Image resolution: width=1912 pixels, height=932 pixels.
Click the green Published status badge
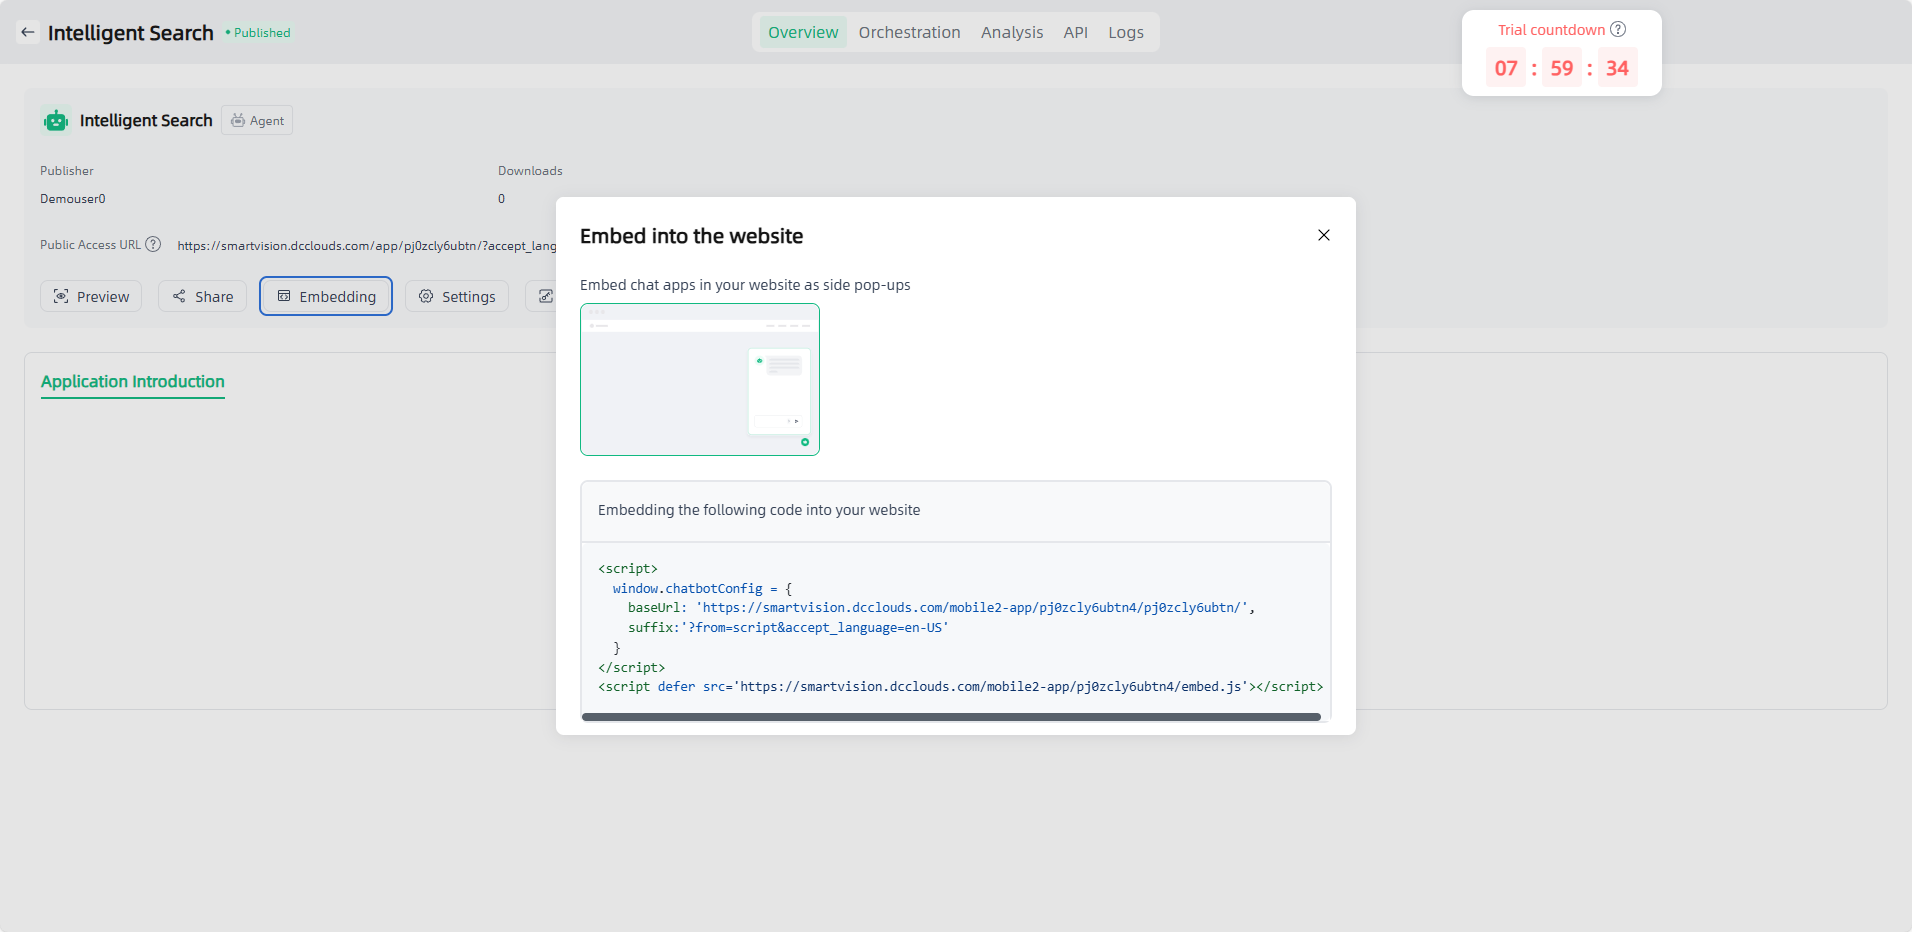pos(258,33)
